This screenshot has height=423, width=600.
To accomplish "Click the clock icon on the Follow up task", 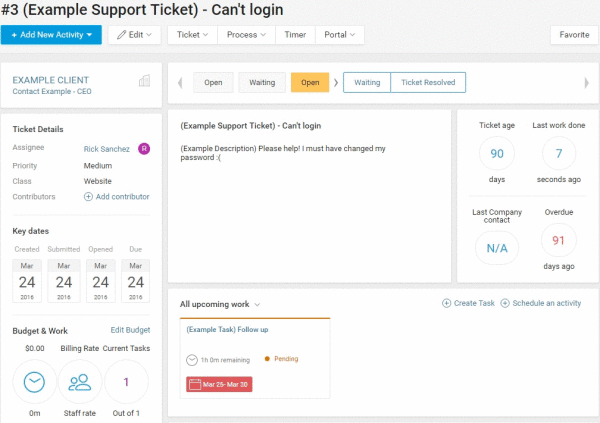I will tap(192, 359).
